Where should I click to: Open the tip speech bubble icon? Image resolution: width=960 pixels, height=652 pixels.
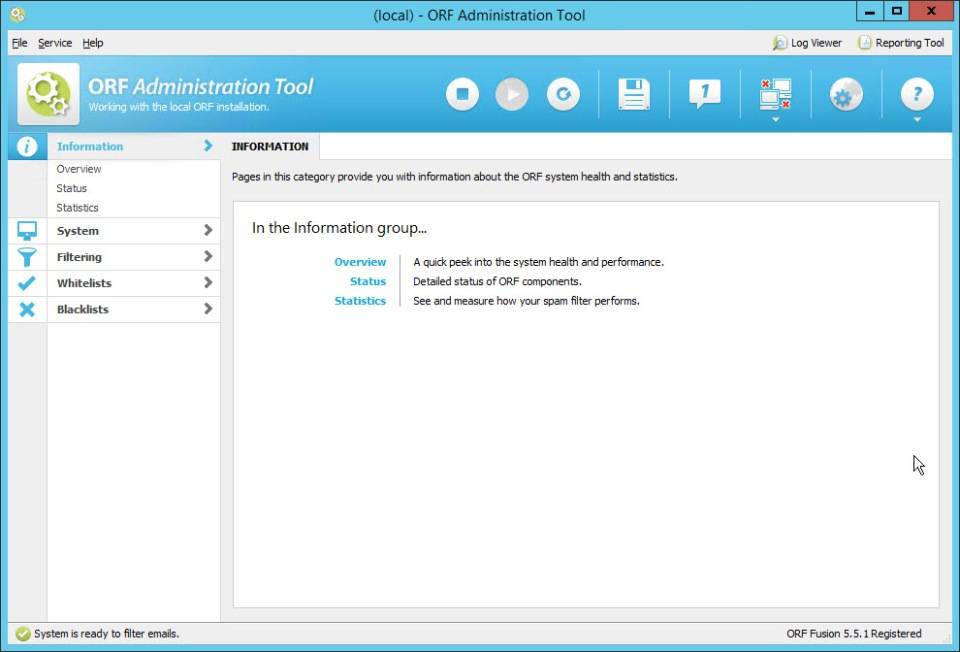pyautogui.click(x=705, y=94)
